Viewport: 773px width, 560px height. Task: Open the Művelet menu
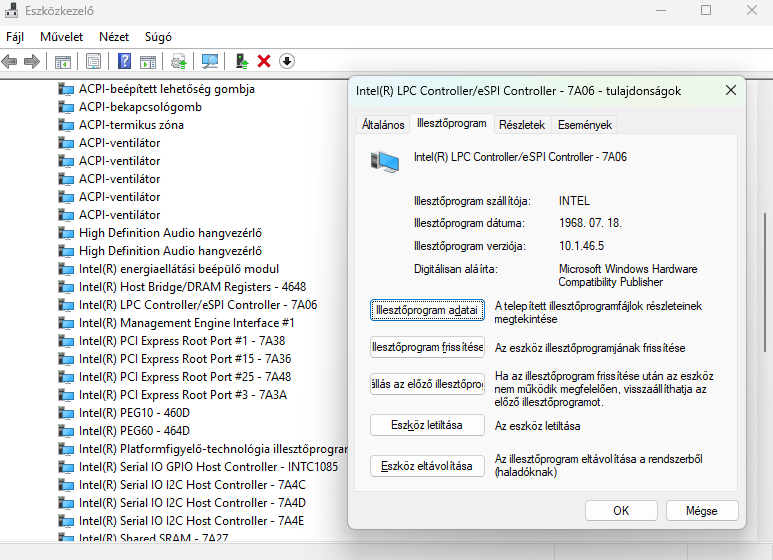tap(62, 37)
